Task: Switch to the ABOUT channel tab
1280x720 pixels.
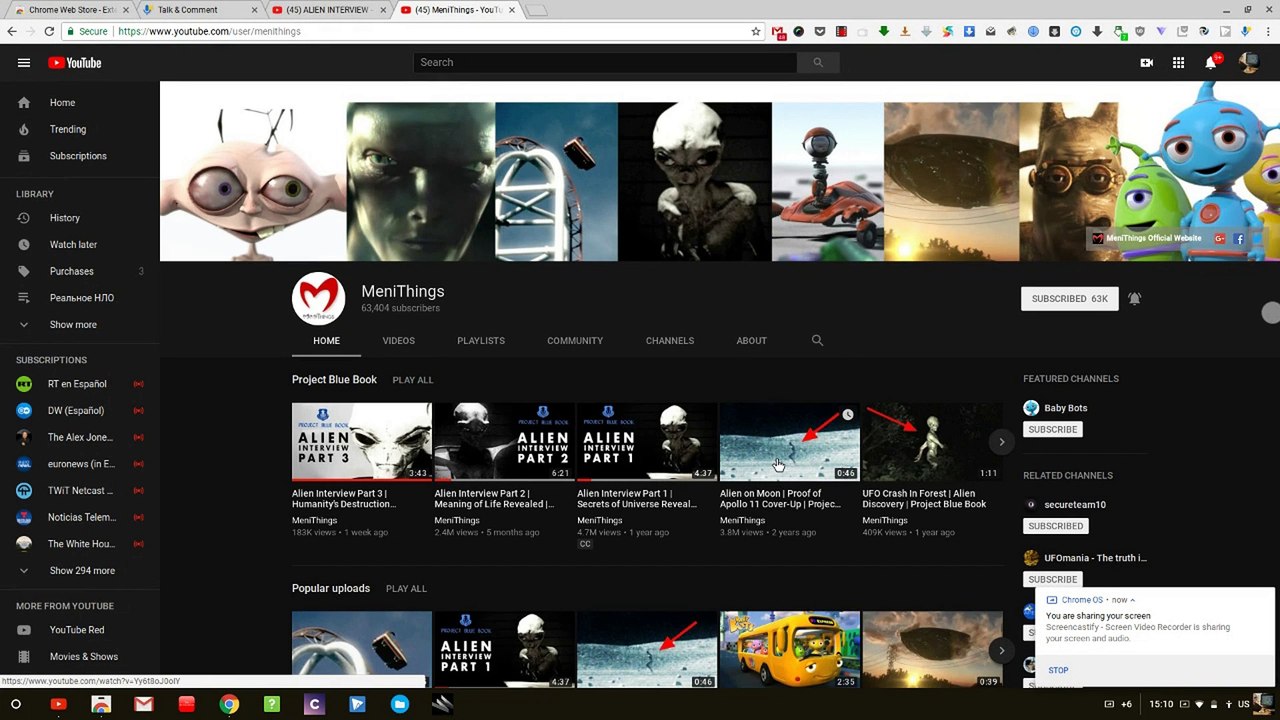Action: (x=752, y=341)
